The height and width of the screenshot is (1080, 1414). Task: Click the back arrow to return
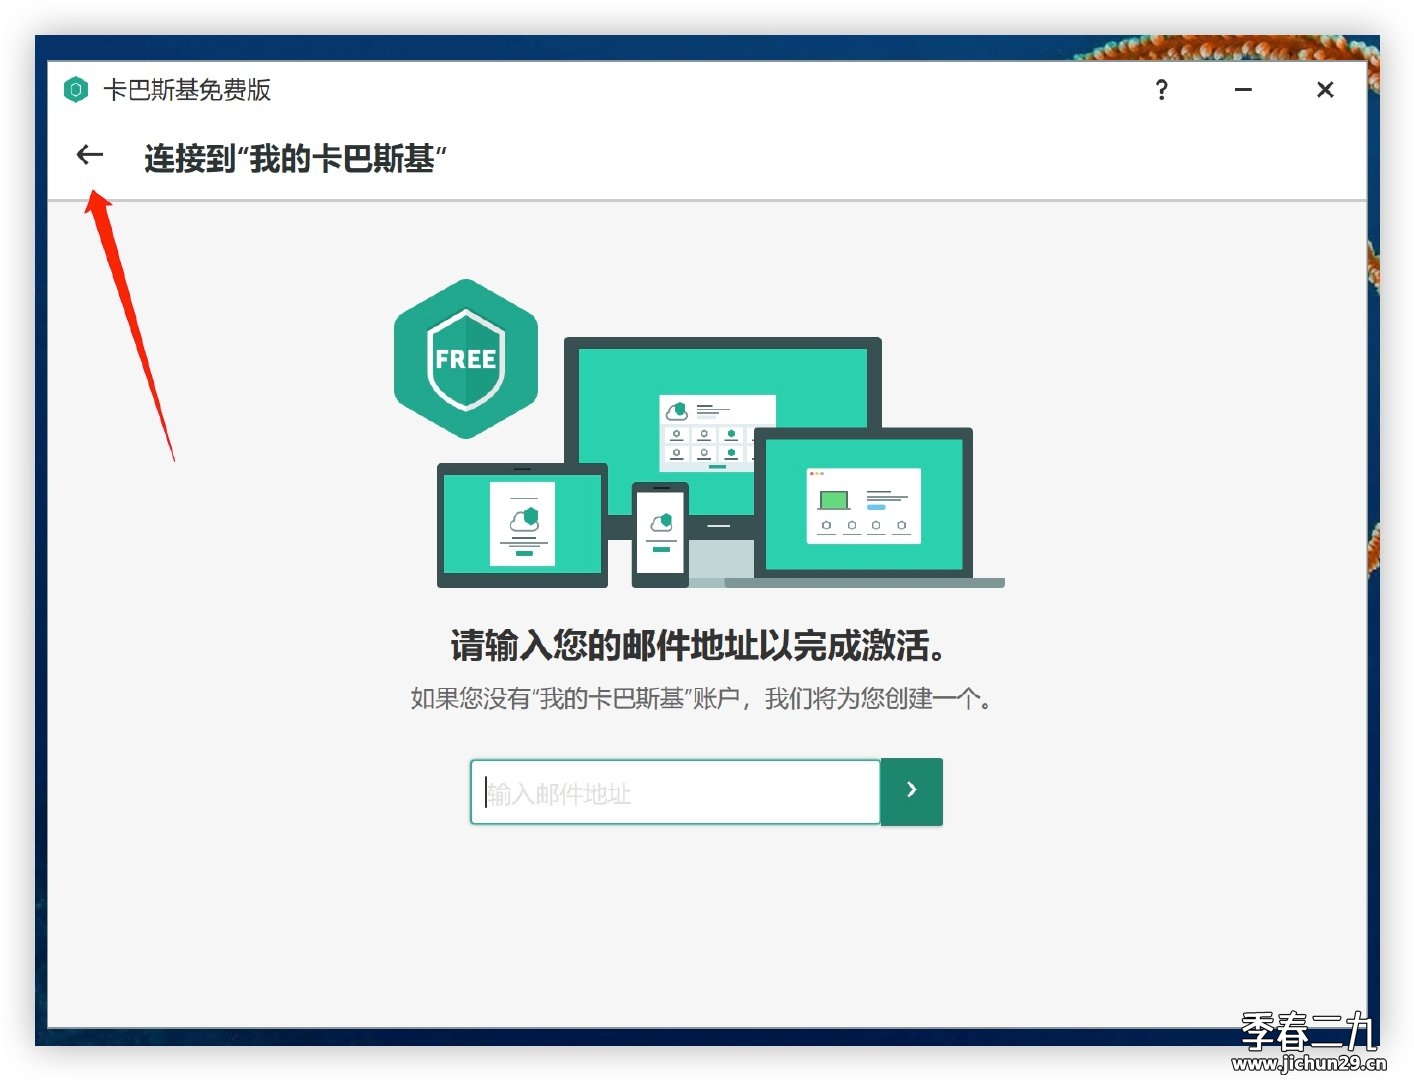(x=90, y=155)
